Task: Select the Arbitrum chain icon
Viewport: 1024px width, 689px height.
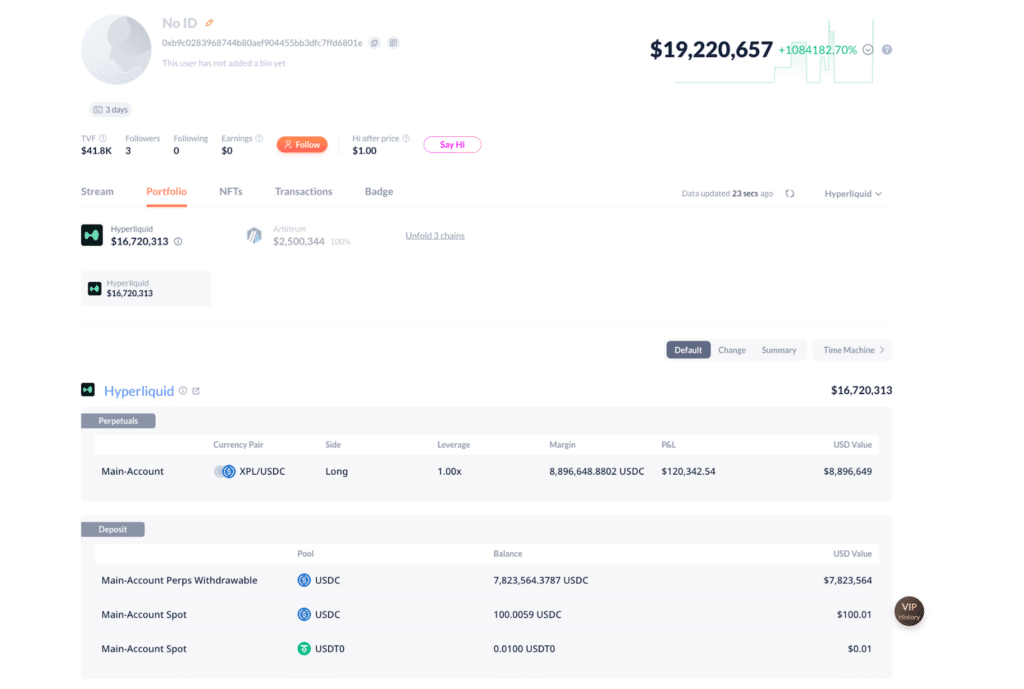Action: click(254, 235)
